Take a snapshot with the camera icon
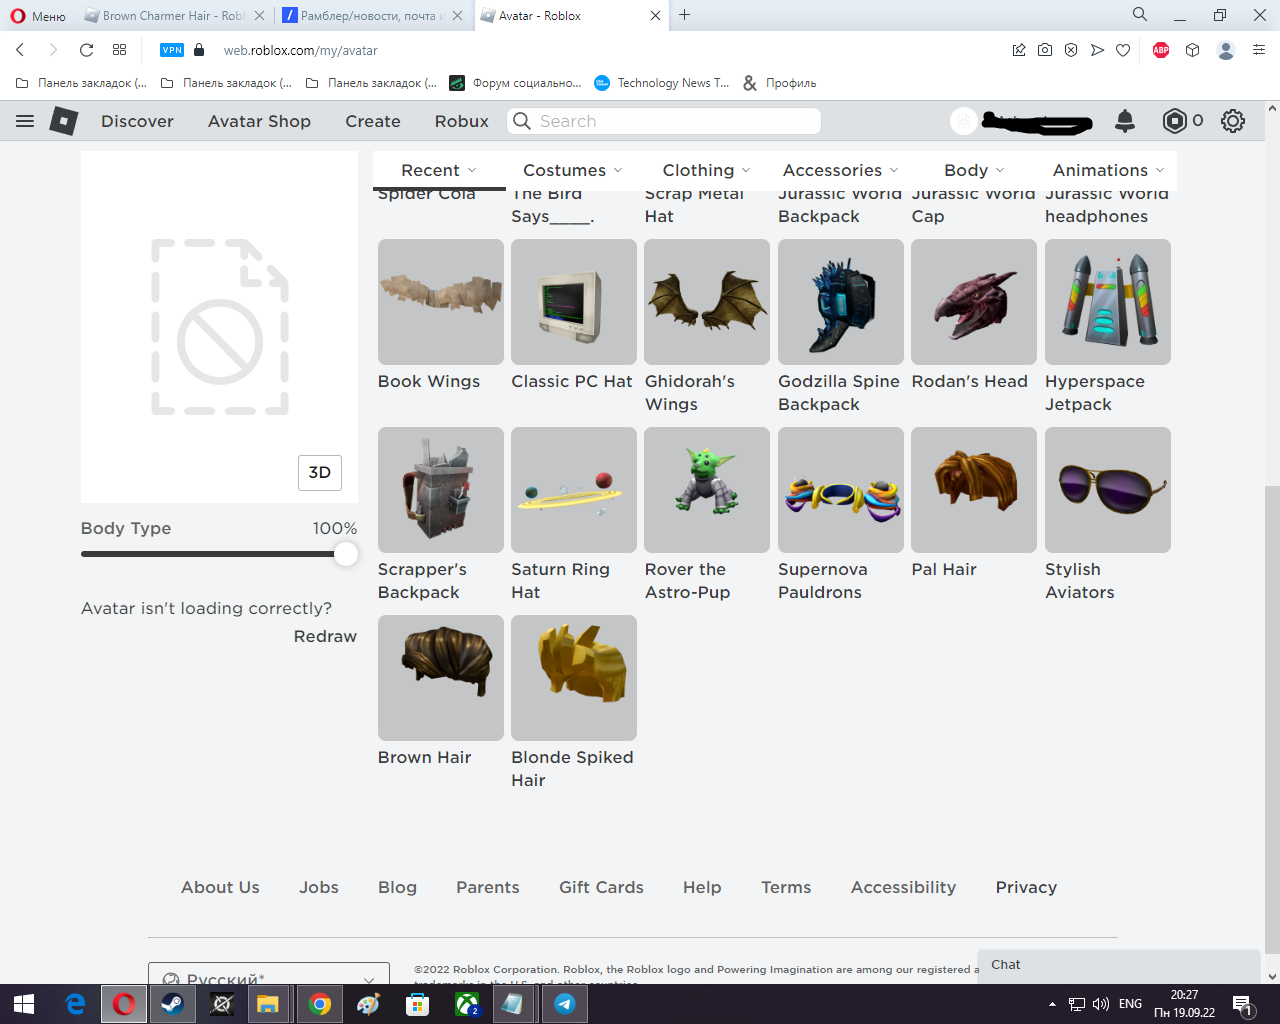1280x1024 pixels. pyautogui.click(x=1045, y=50)
